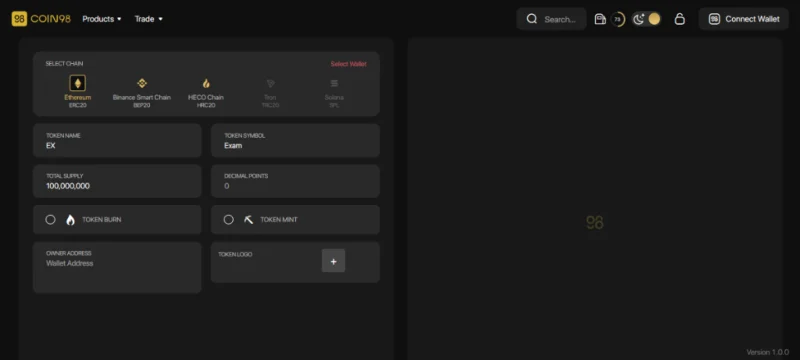Click the Token Mint pickaxe icon
This screenshot has height=360, width=800.
pyautogui.click(x=248, y=220)
